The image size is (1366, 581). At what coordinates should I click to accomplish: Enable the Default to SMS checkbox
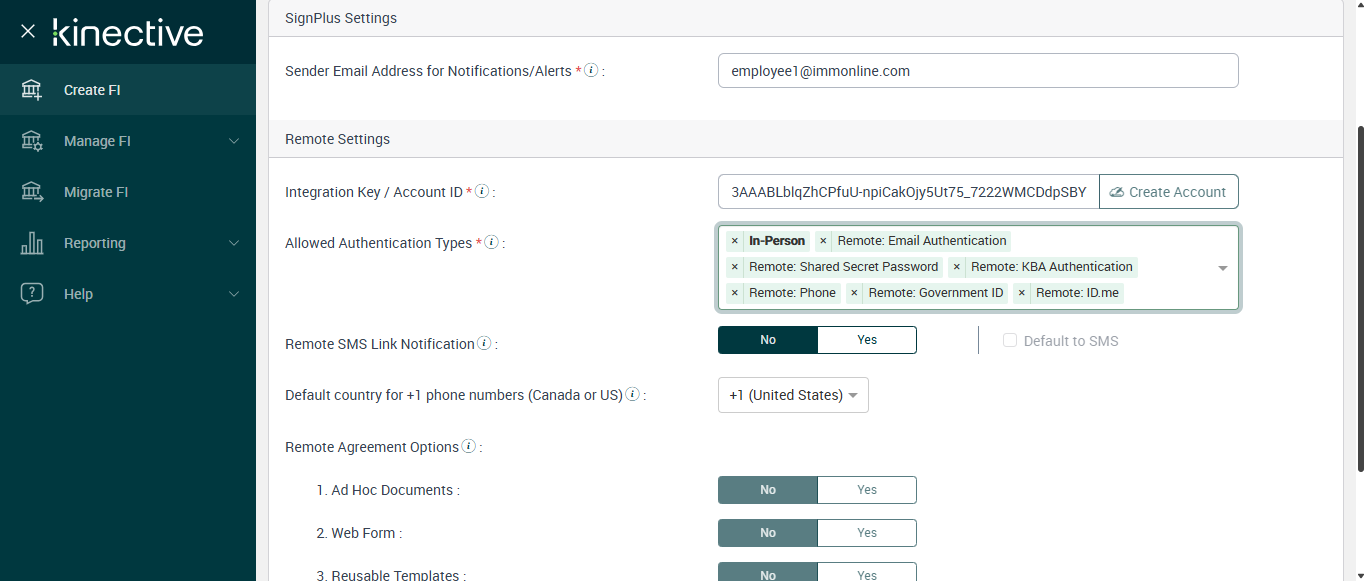click(1010, 341)
